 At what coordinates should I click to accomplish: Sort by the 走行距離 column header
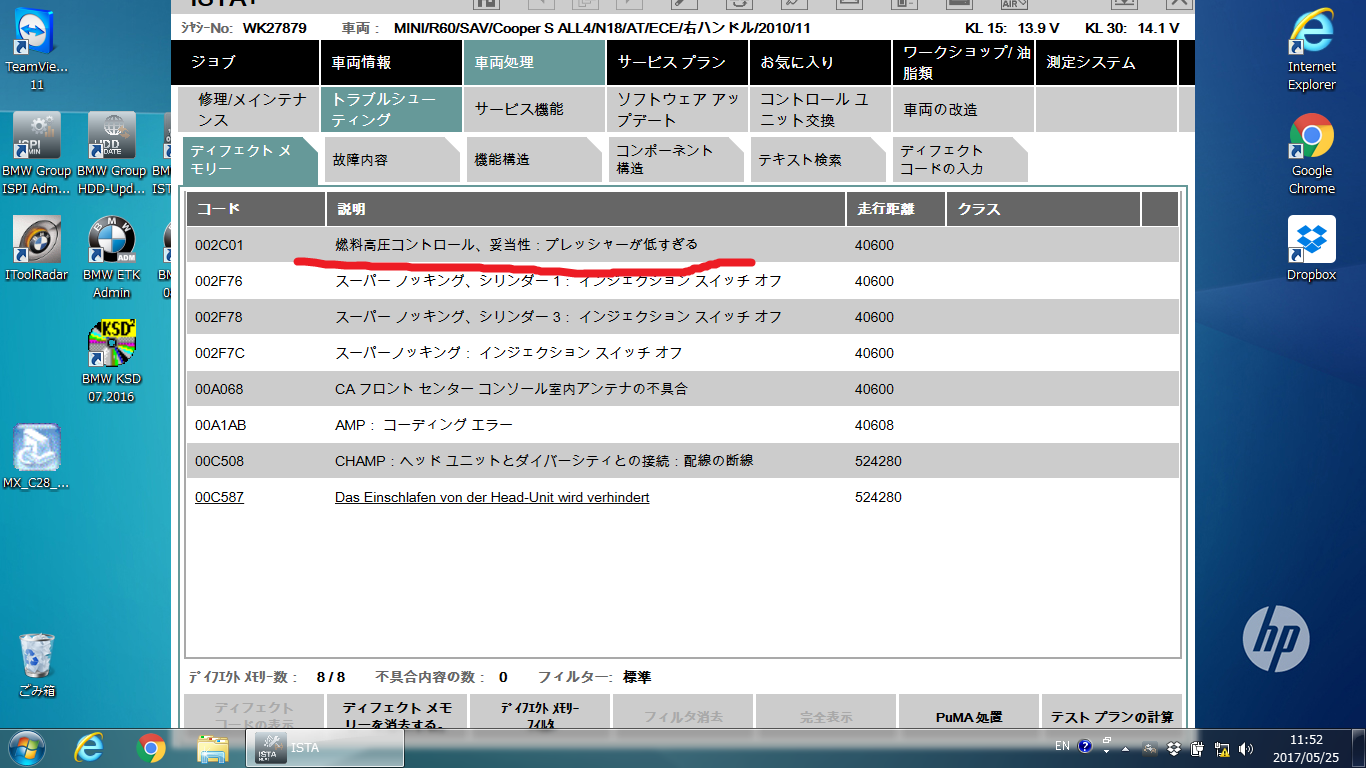896,209
